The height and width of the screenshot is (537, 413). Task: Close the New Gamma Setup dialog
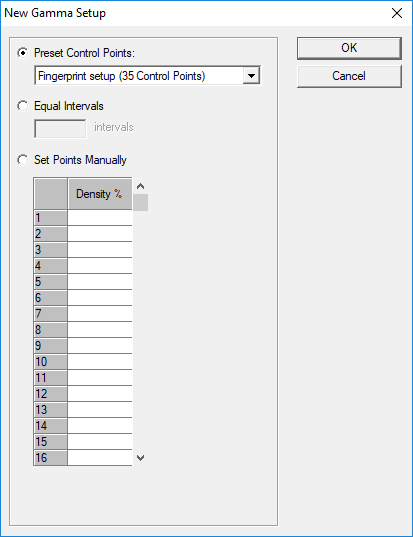397,13
